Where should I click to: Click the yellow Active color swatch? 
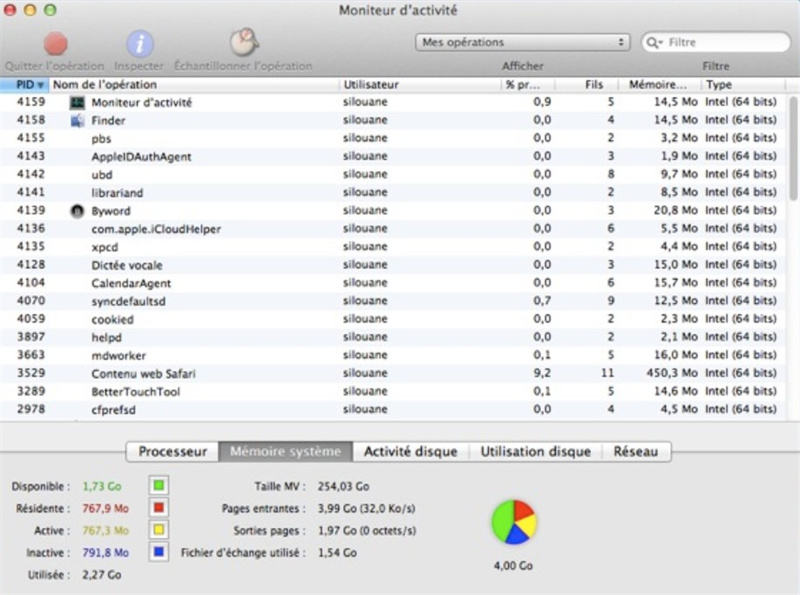tap(159, 530)
